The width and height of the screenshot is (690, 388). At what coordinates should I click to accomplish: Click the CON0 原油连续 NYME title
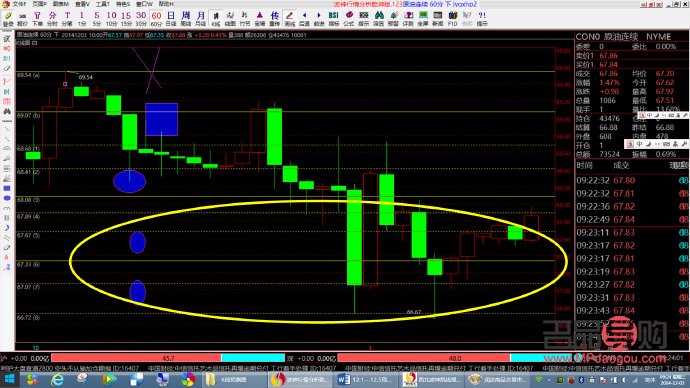click(x=623, y=37)
